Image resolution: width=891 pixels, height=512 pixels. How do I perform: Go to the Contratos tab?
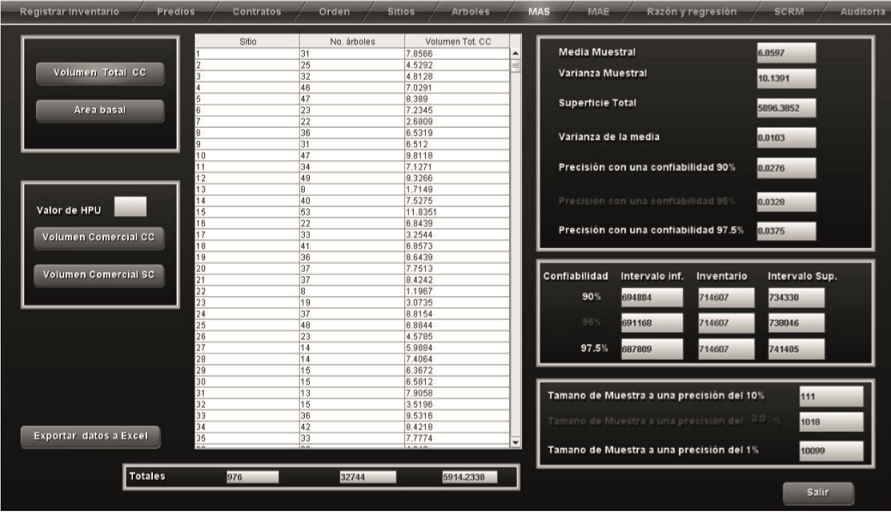click(257, 12)
